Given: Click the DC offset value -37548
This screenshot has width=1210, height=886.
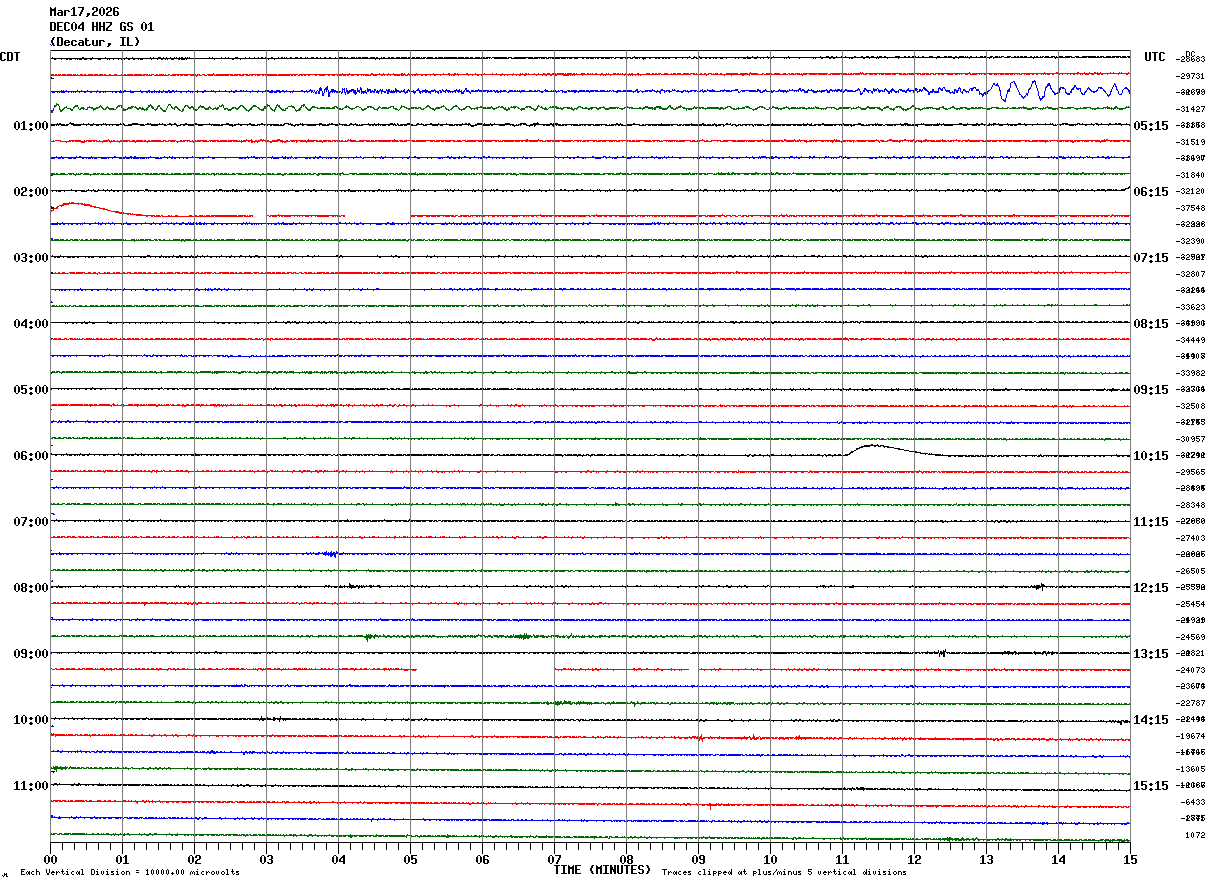Looking at the screenshot, I should [x=1190, y=208].
